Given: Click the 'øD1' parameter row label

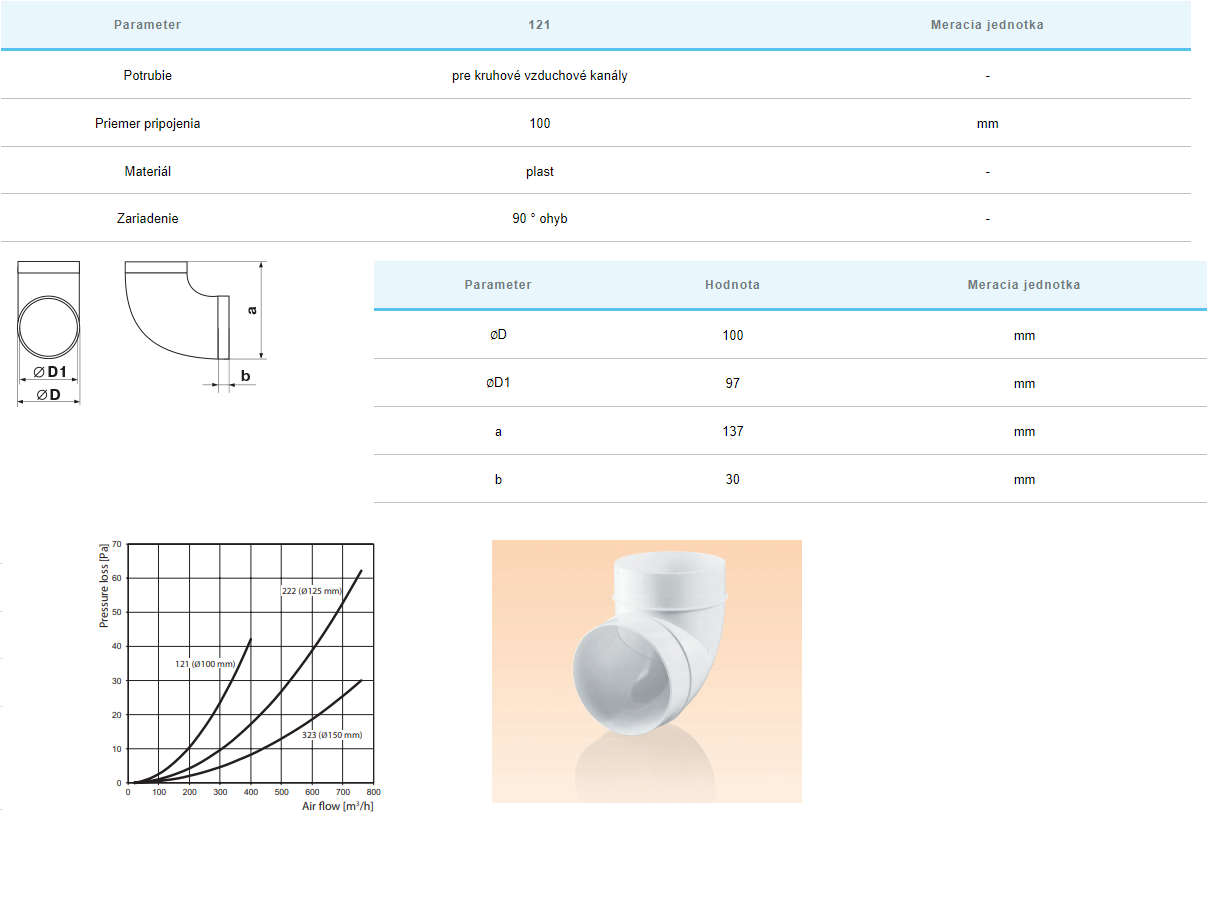Looking at the screenshot, I should (498, 383).
